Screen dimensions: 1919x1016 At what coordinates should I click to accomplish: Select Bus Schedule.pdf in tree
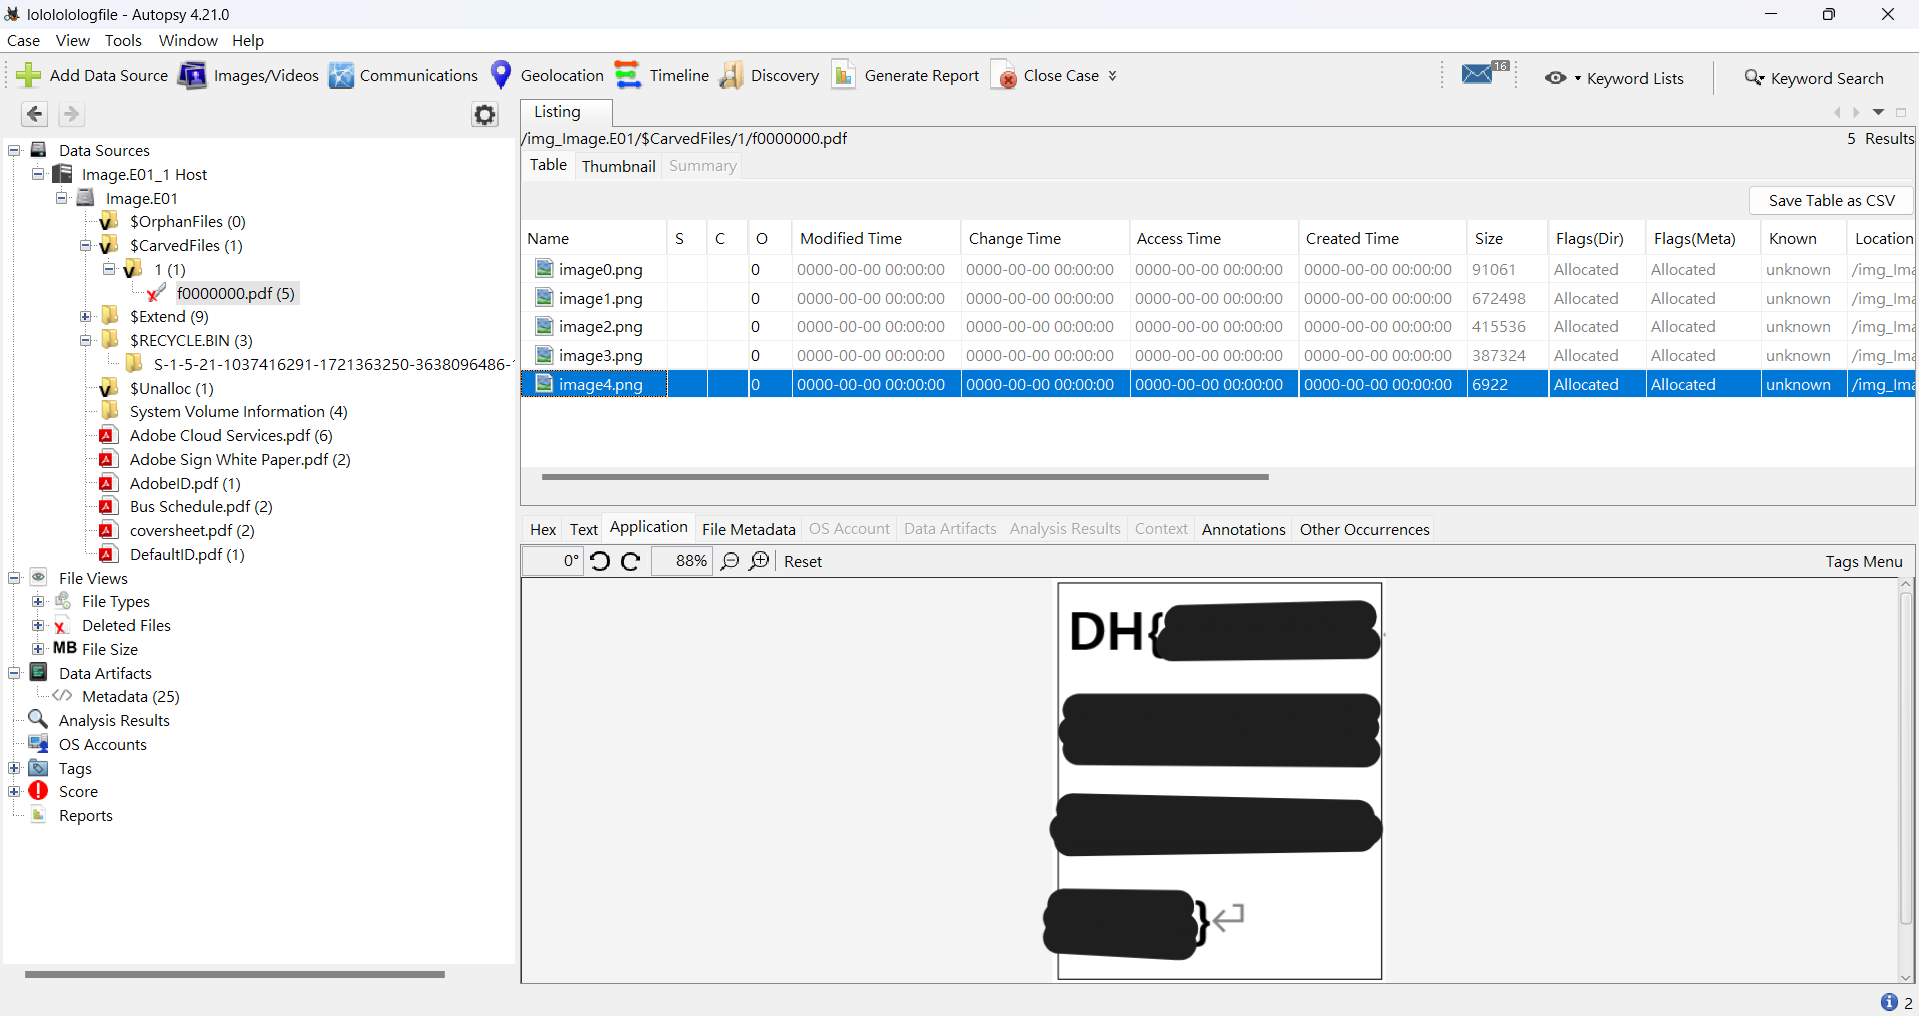[201, 507]
